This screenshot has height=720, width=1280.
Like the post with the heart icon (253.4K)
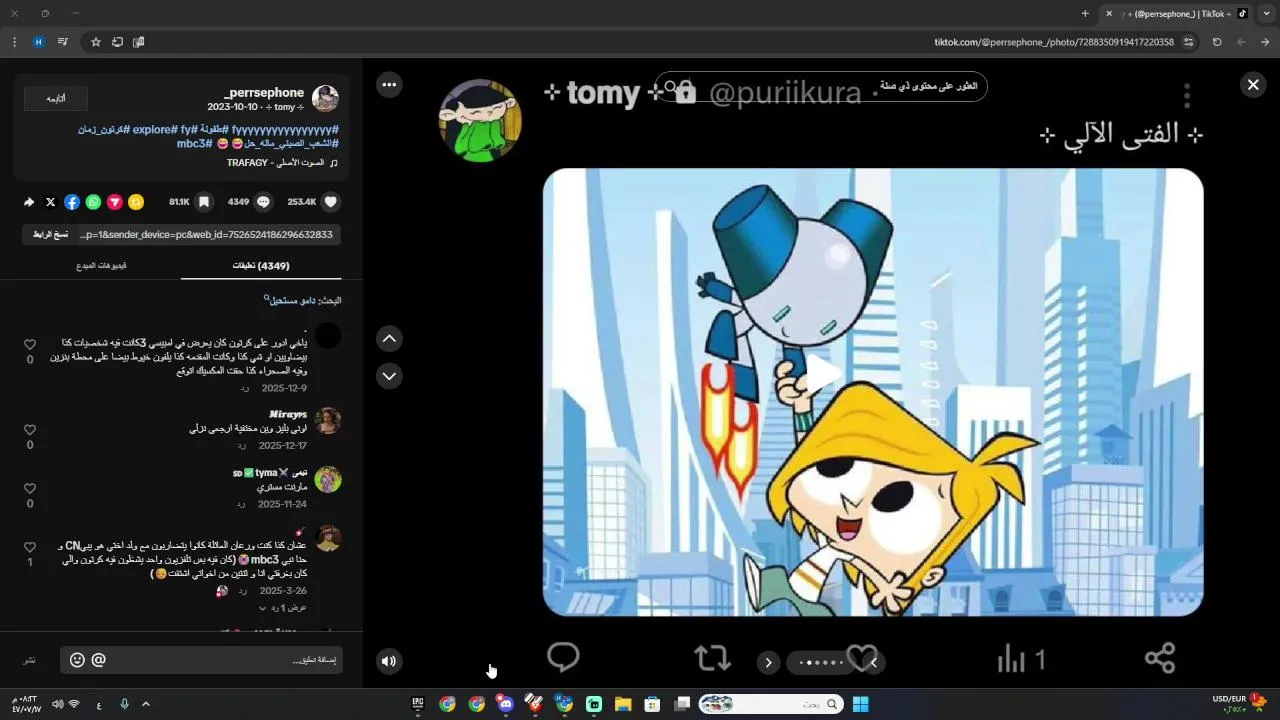(x=330, y=202)
